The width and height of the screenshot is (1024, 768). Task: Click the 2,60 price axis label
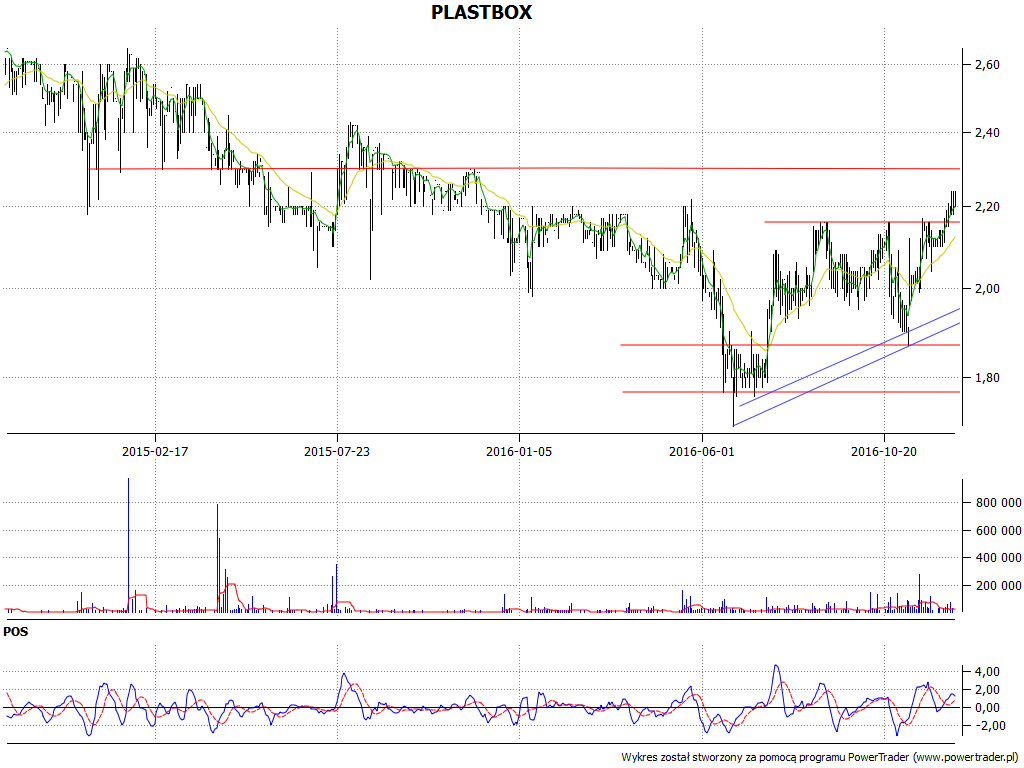tap(986, 64)
